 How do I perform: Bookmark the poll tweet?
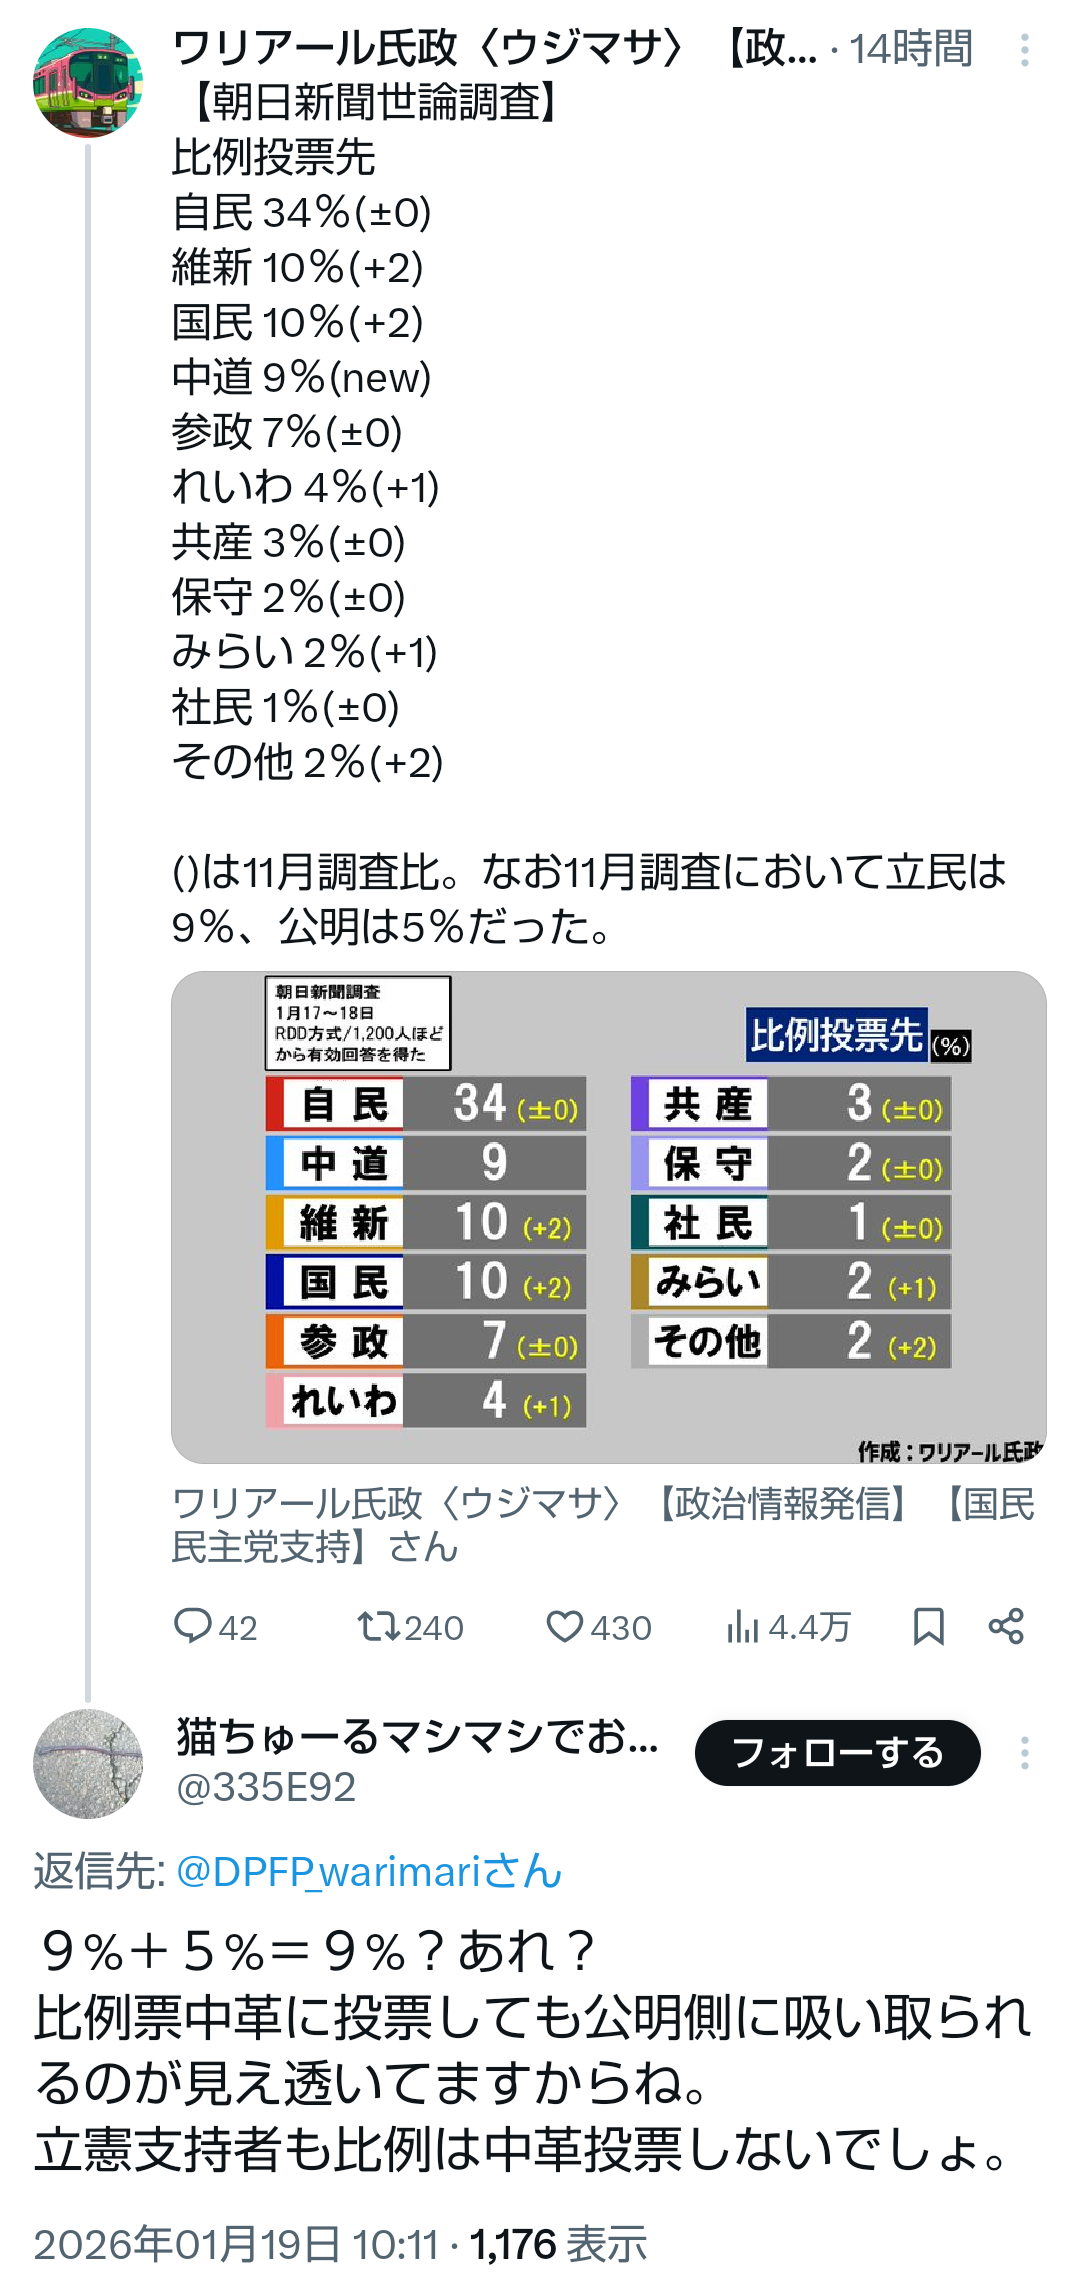(x=929, y=1626)
